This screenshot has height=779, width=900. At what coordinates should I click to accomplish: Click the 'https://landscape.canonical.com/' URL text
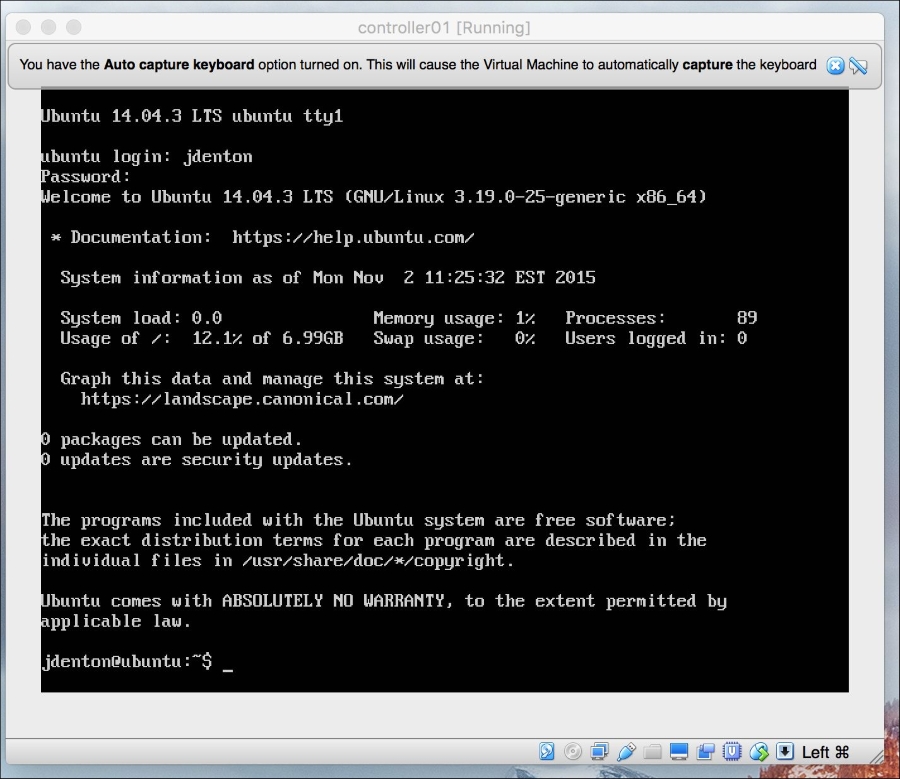242,399
